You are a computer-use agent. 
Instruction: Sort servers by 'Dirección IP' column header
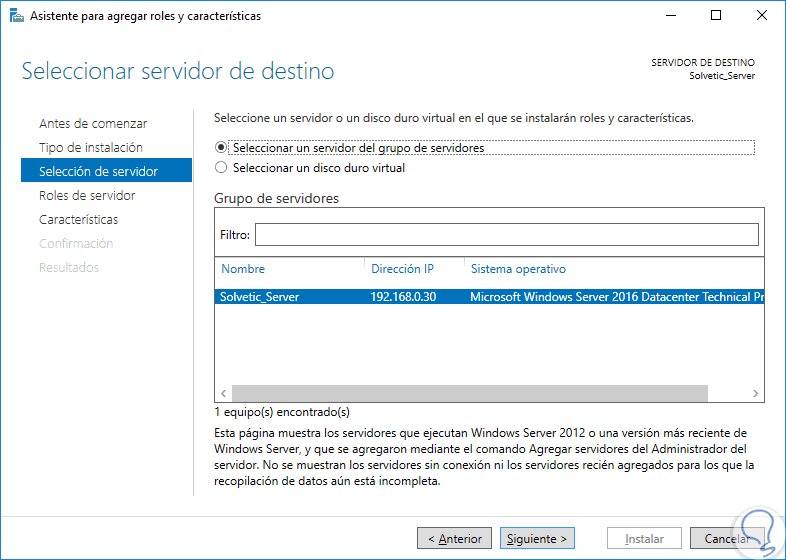tap(402, 269)
